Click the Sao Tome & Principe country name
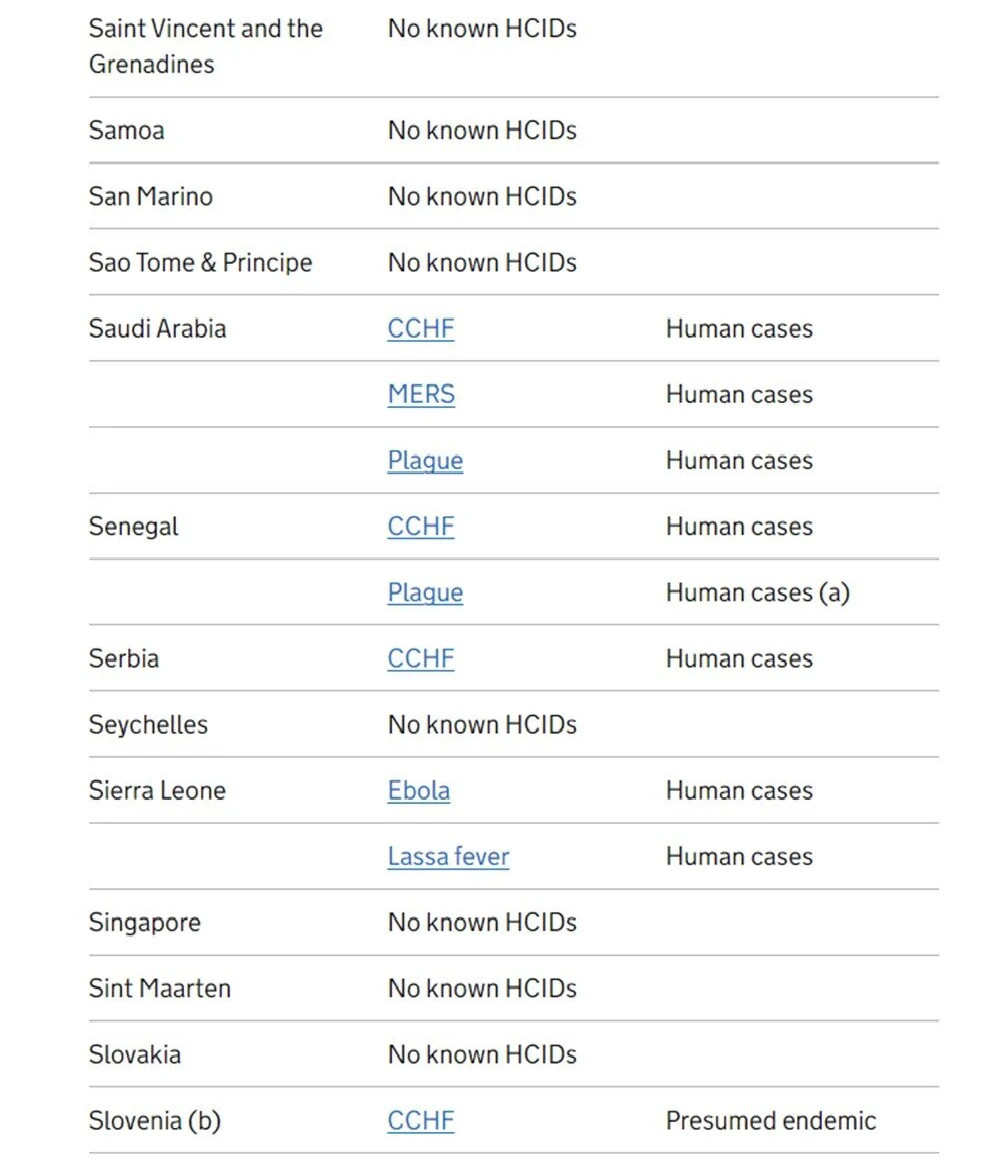The image size is (1000, 1168). [200, 262]
